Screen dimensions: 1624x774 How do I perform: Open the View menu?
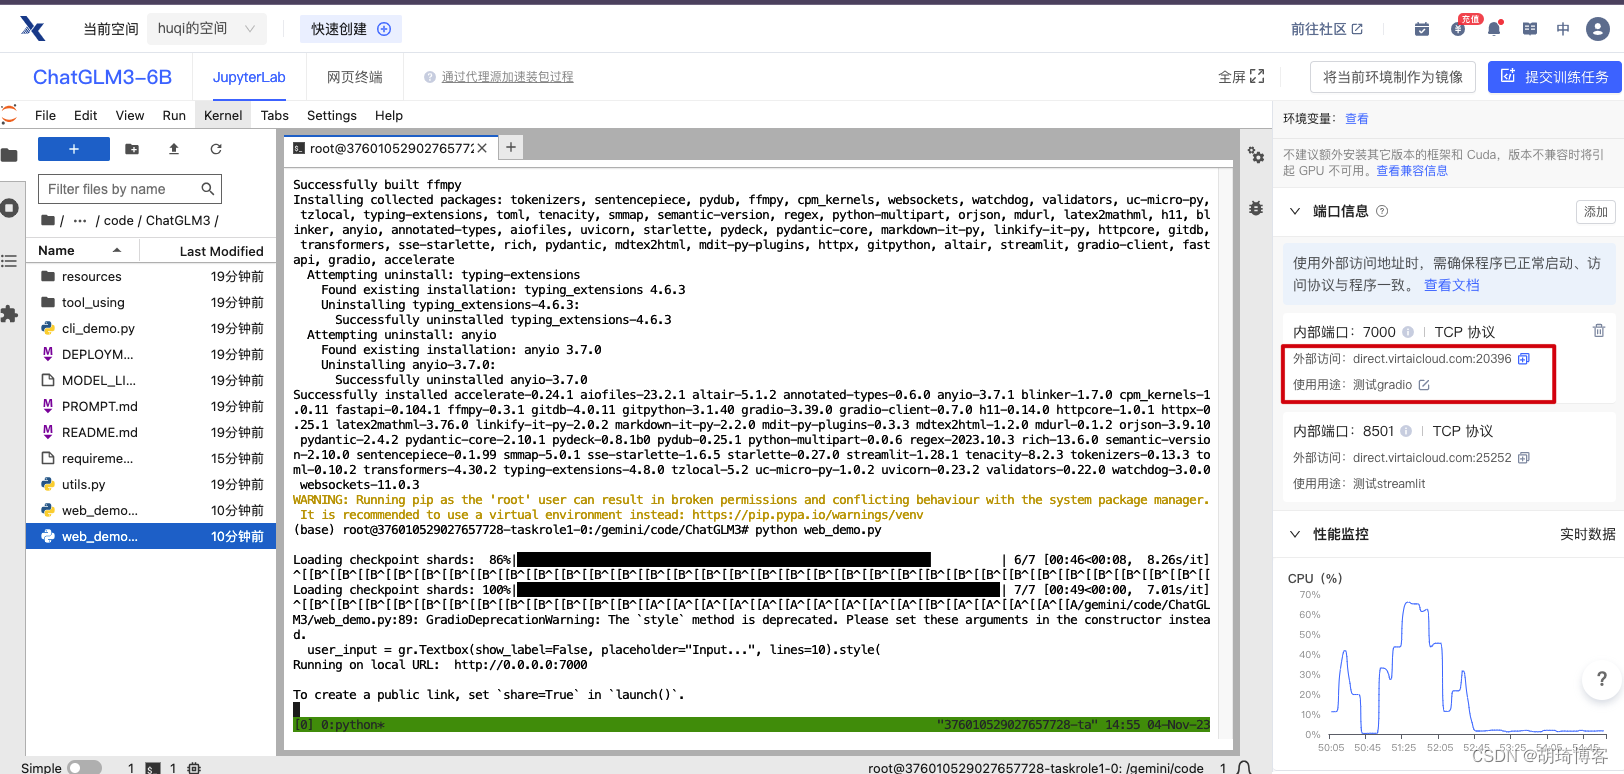(x=130, y=115)
